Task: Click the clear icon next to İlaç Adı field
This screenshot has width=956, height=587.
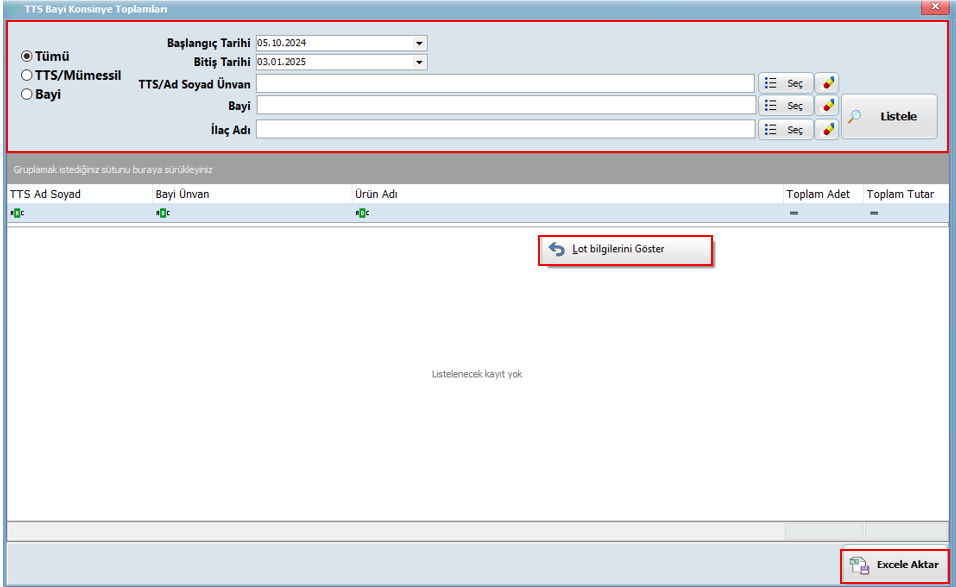Action: [x=827, y=129]
